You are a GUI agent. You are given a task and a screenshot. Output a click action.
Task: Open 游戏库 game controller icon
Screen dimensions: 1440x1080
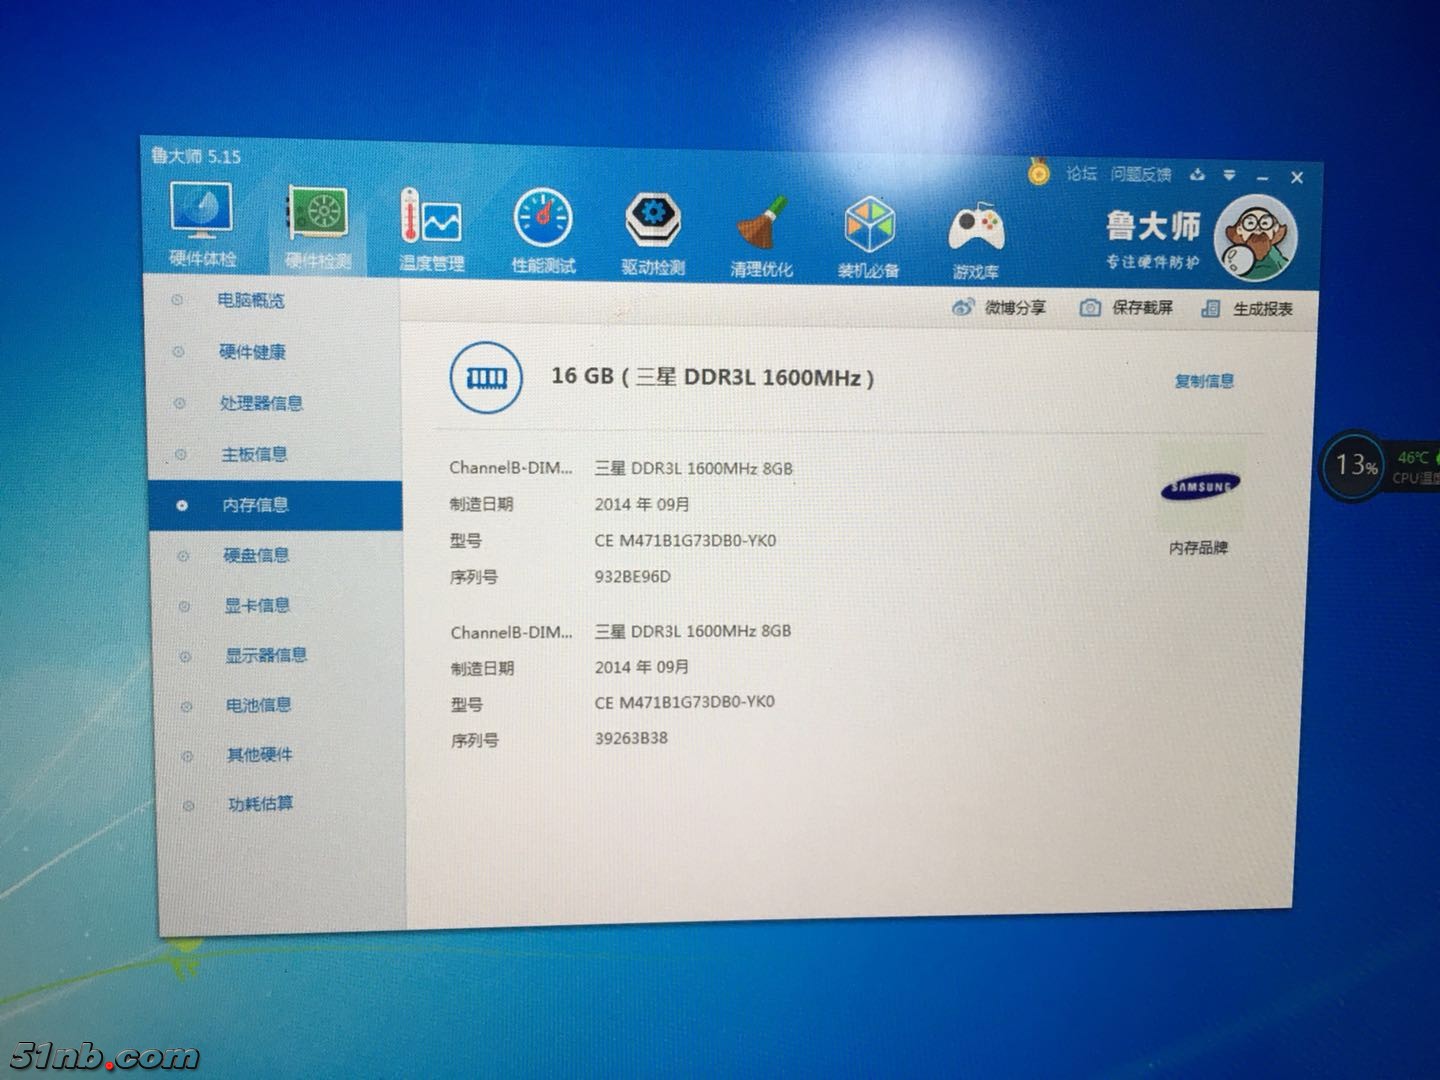tap(975, 239)
